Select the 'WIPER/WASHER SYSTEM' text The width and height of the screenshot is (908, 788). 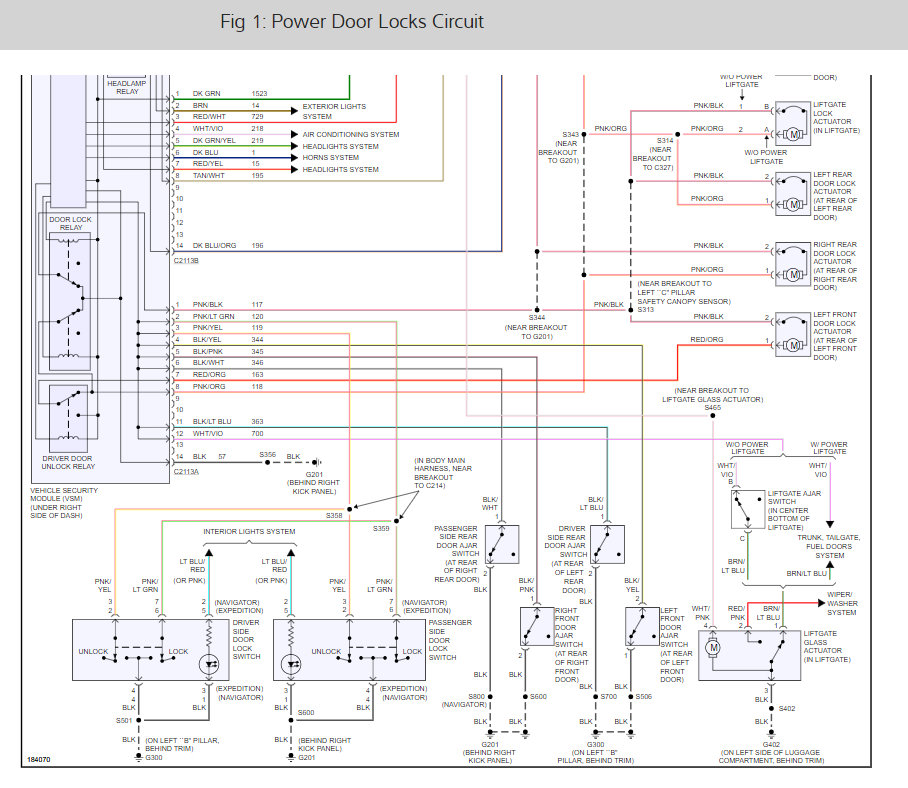point(843,603)
